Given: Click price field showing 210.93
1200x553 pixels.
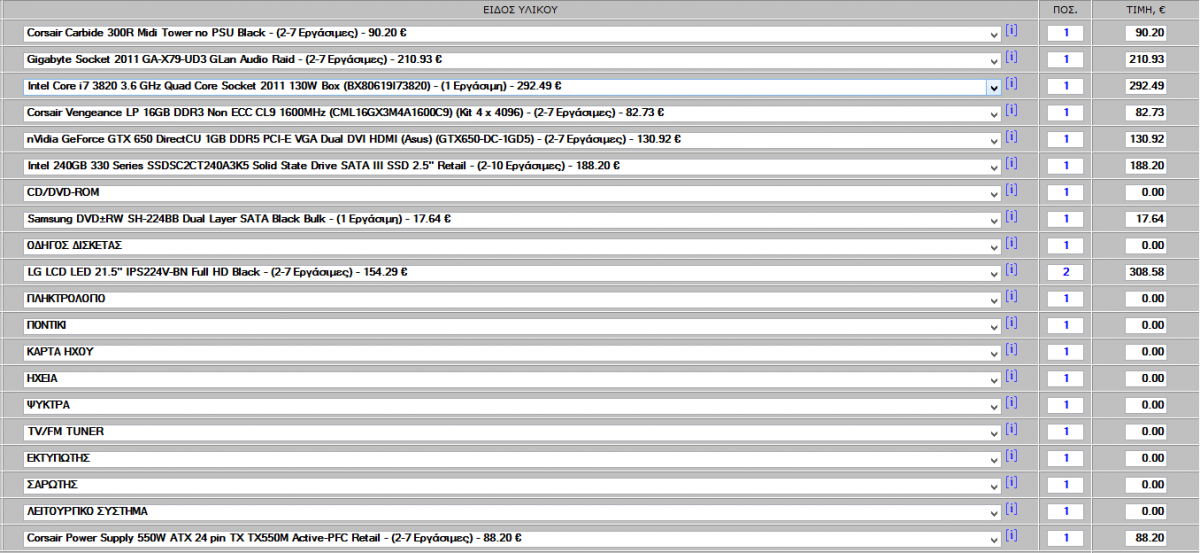Looking at the screenshot, I should [x=1146, y=60].
